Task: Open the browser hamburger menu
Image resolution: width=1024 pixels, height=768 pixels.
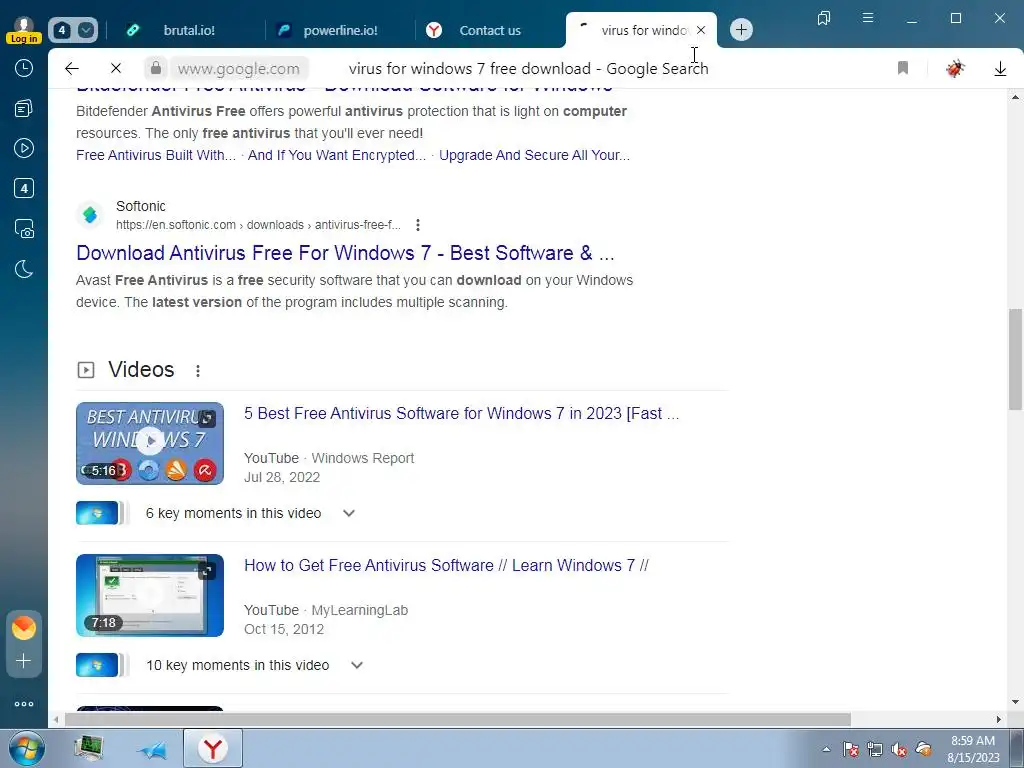Action: click(868, 18)
